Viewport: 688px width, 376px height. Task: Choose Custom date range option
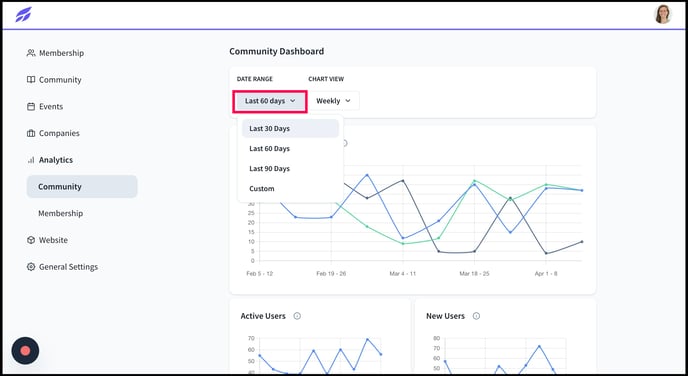(x=290, y=189)
